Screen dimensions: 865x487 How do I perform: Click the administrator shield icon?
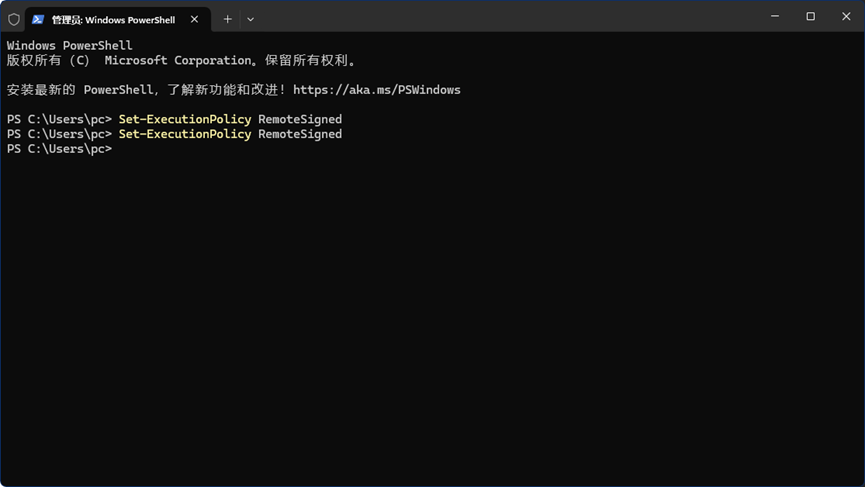(x=14, y=19)
